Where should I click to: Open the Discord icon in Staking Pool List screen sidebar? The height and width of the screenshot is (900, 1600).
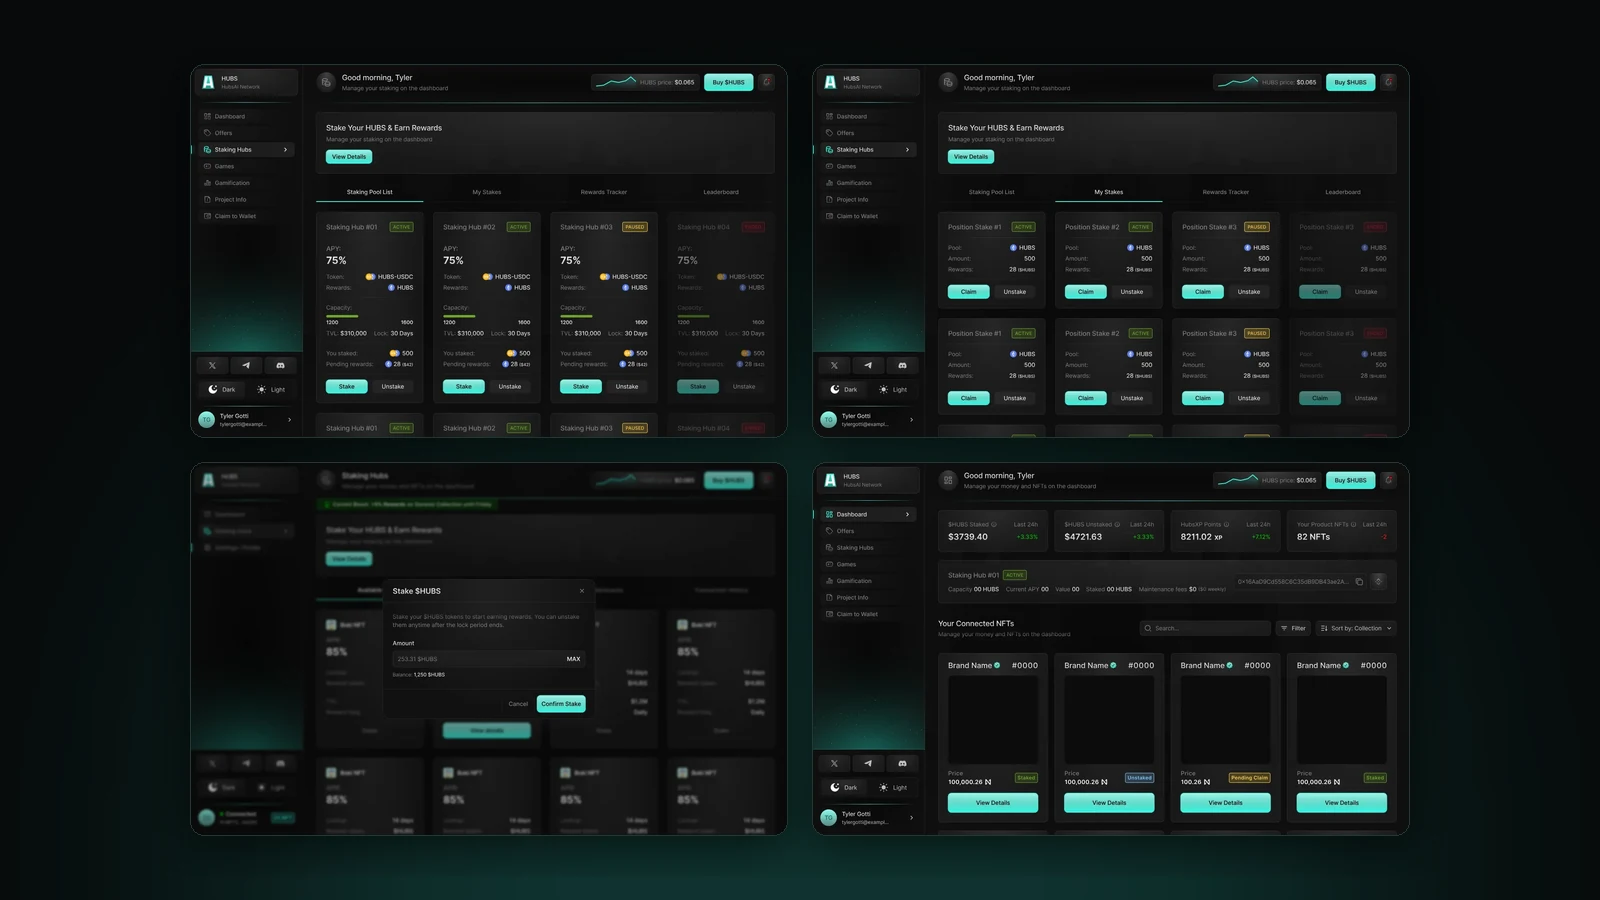280,365
